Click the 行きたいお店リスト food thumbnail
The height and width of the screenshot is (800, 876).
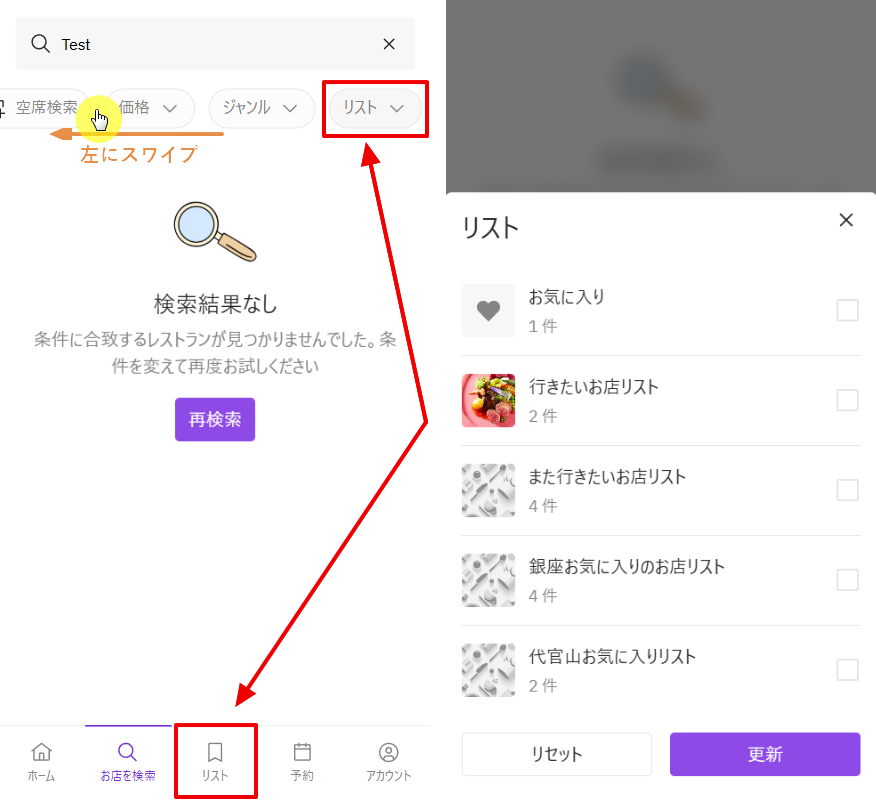pyautogui.click(x=488, y=401)
